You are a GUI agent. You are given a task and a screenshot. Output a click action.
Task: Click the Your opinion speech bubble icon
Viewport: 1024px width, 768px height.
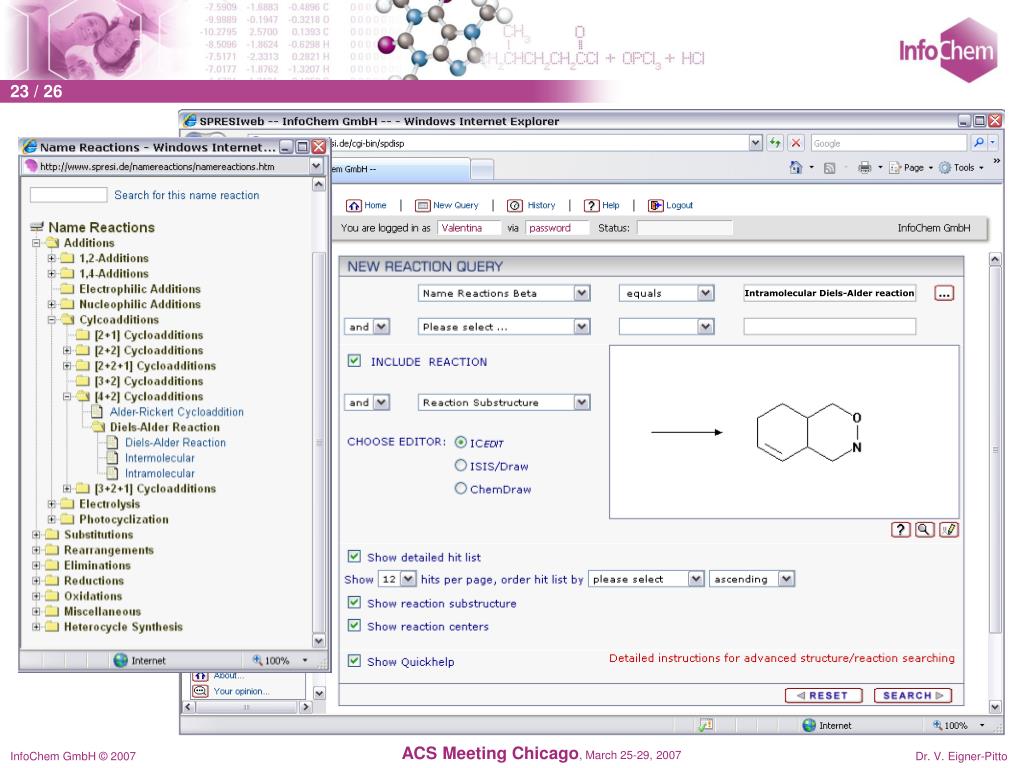click(200, 691)
